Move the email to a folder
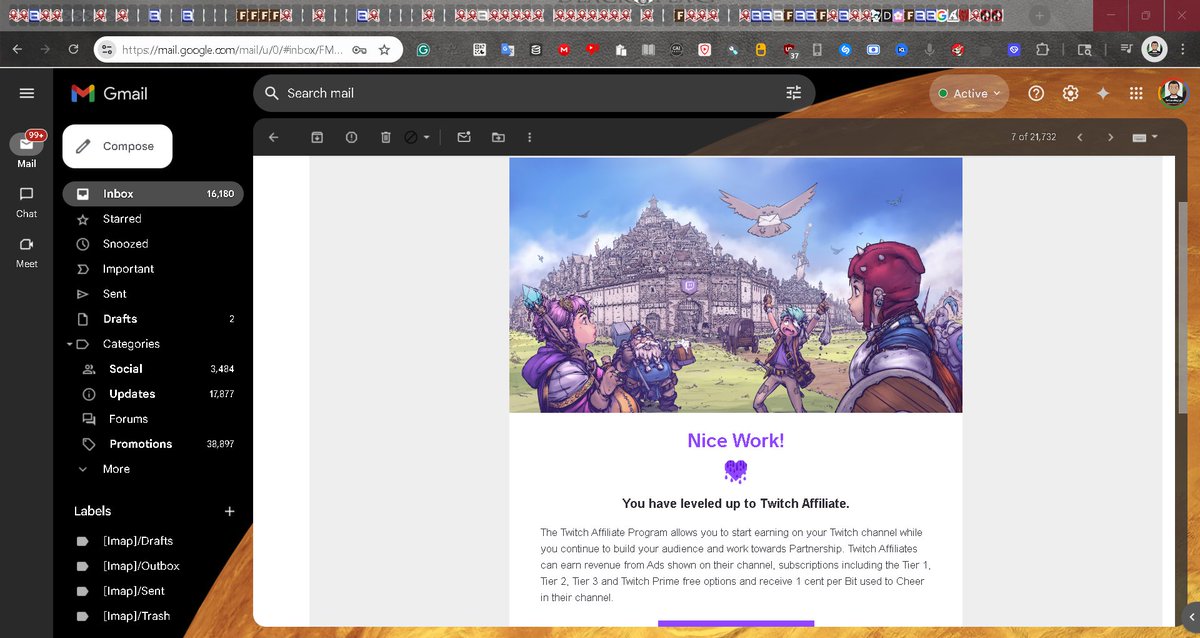Viewport: 1200px width, 638px height. pos(498,137)
